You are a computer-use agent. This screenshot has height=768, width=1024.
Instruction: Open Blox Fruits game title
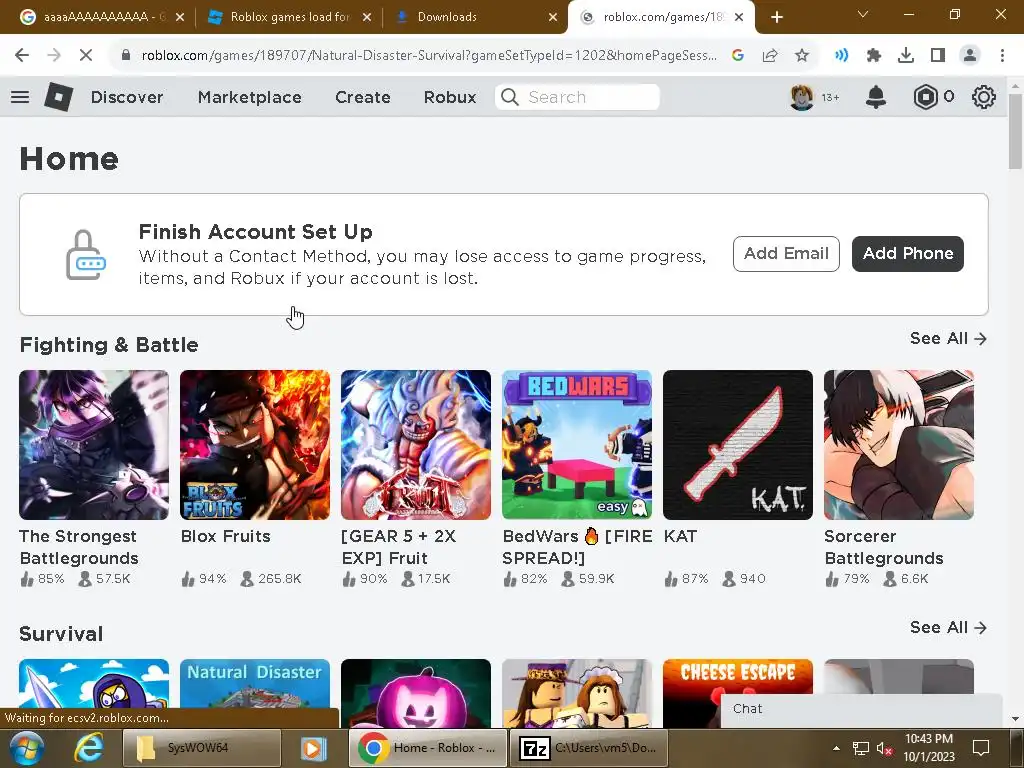tap(225, 536)
